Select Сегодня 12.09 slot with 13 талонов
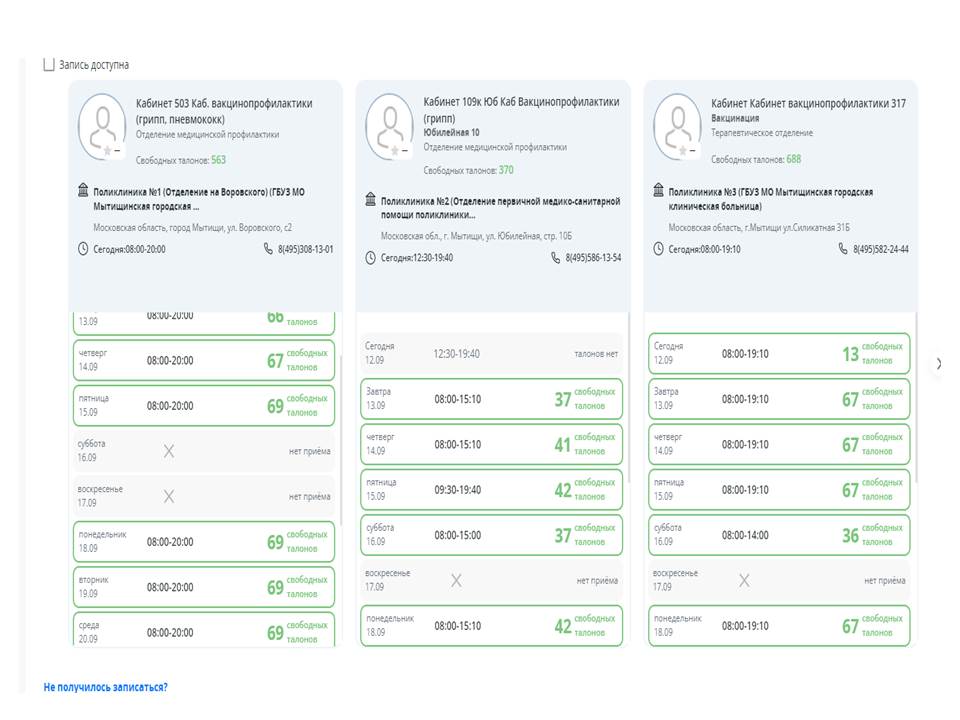This screenshot has height=720, width=960. click(x=778, y=354)
